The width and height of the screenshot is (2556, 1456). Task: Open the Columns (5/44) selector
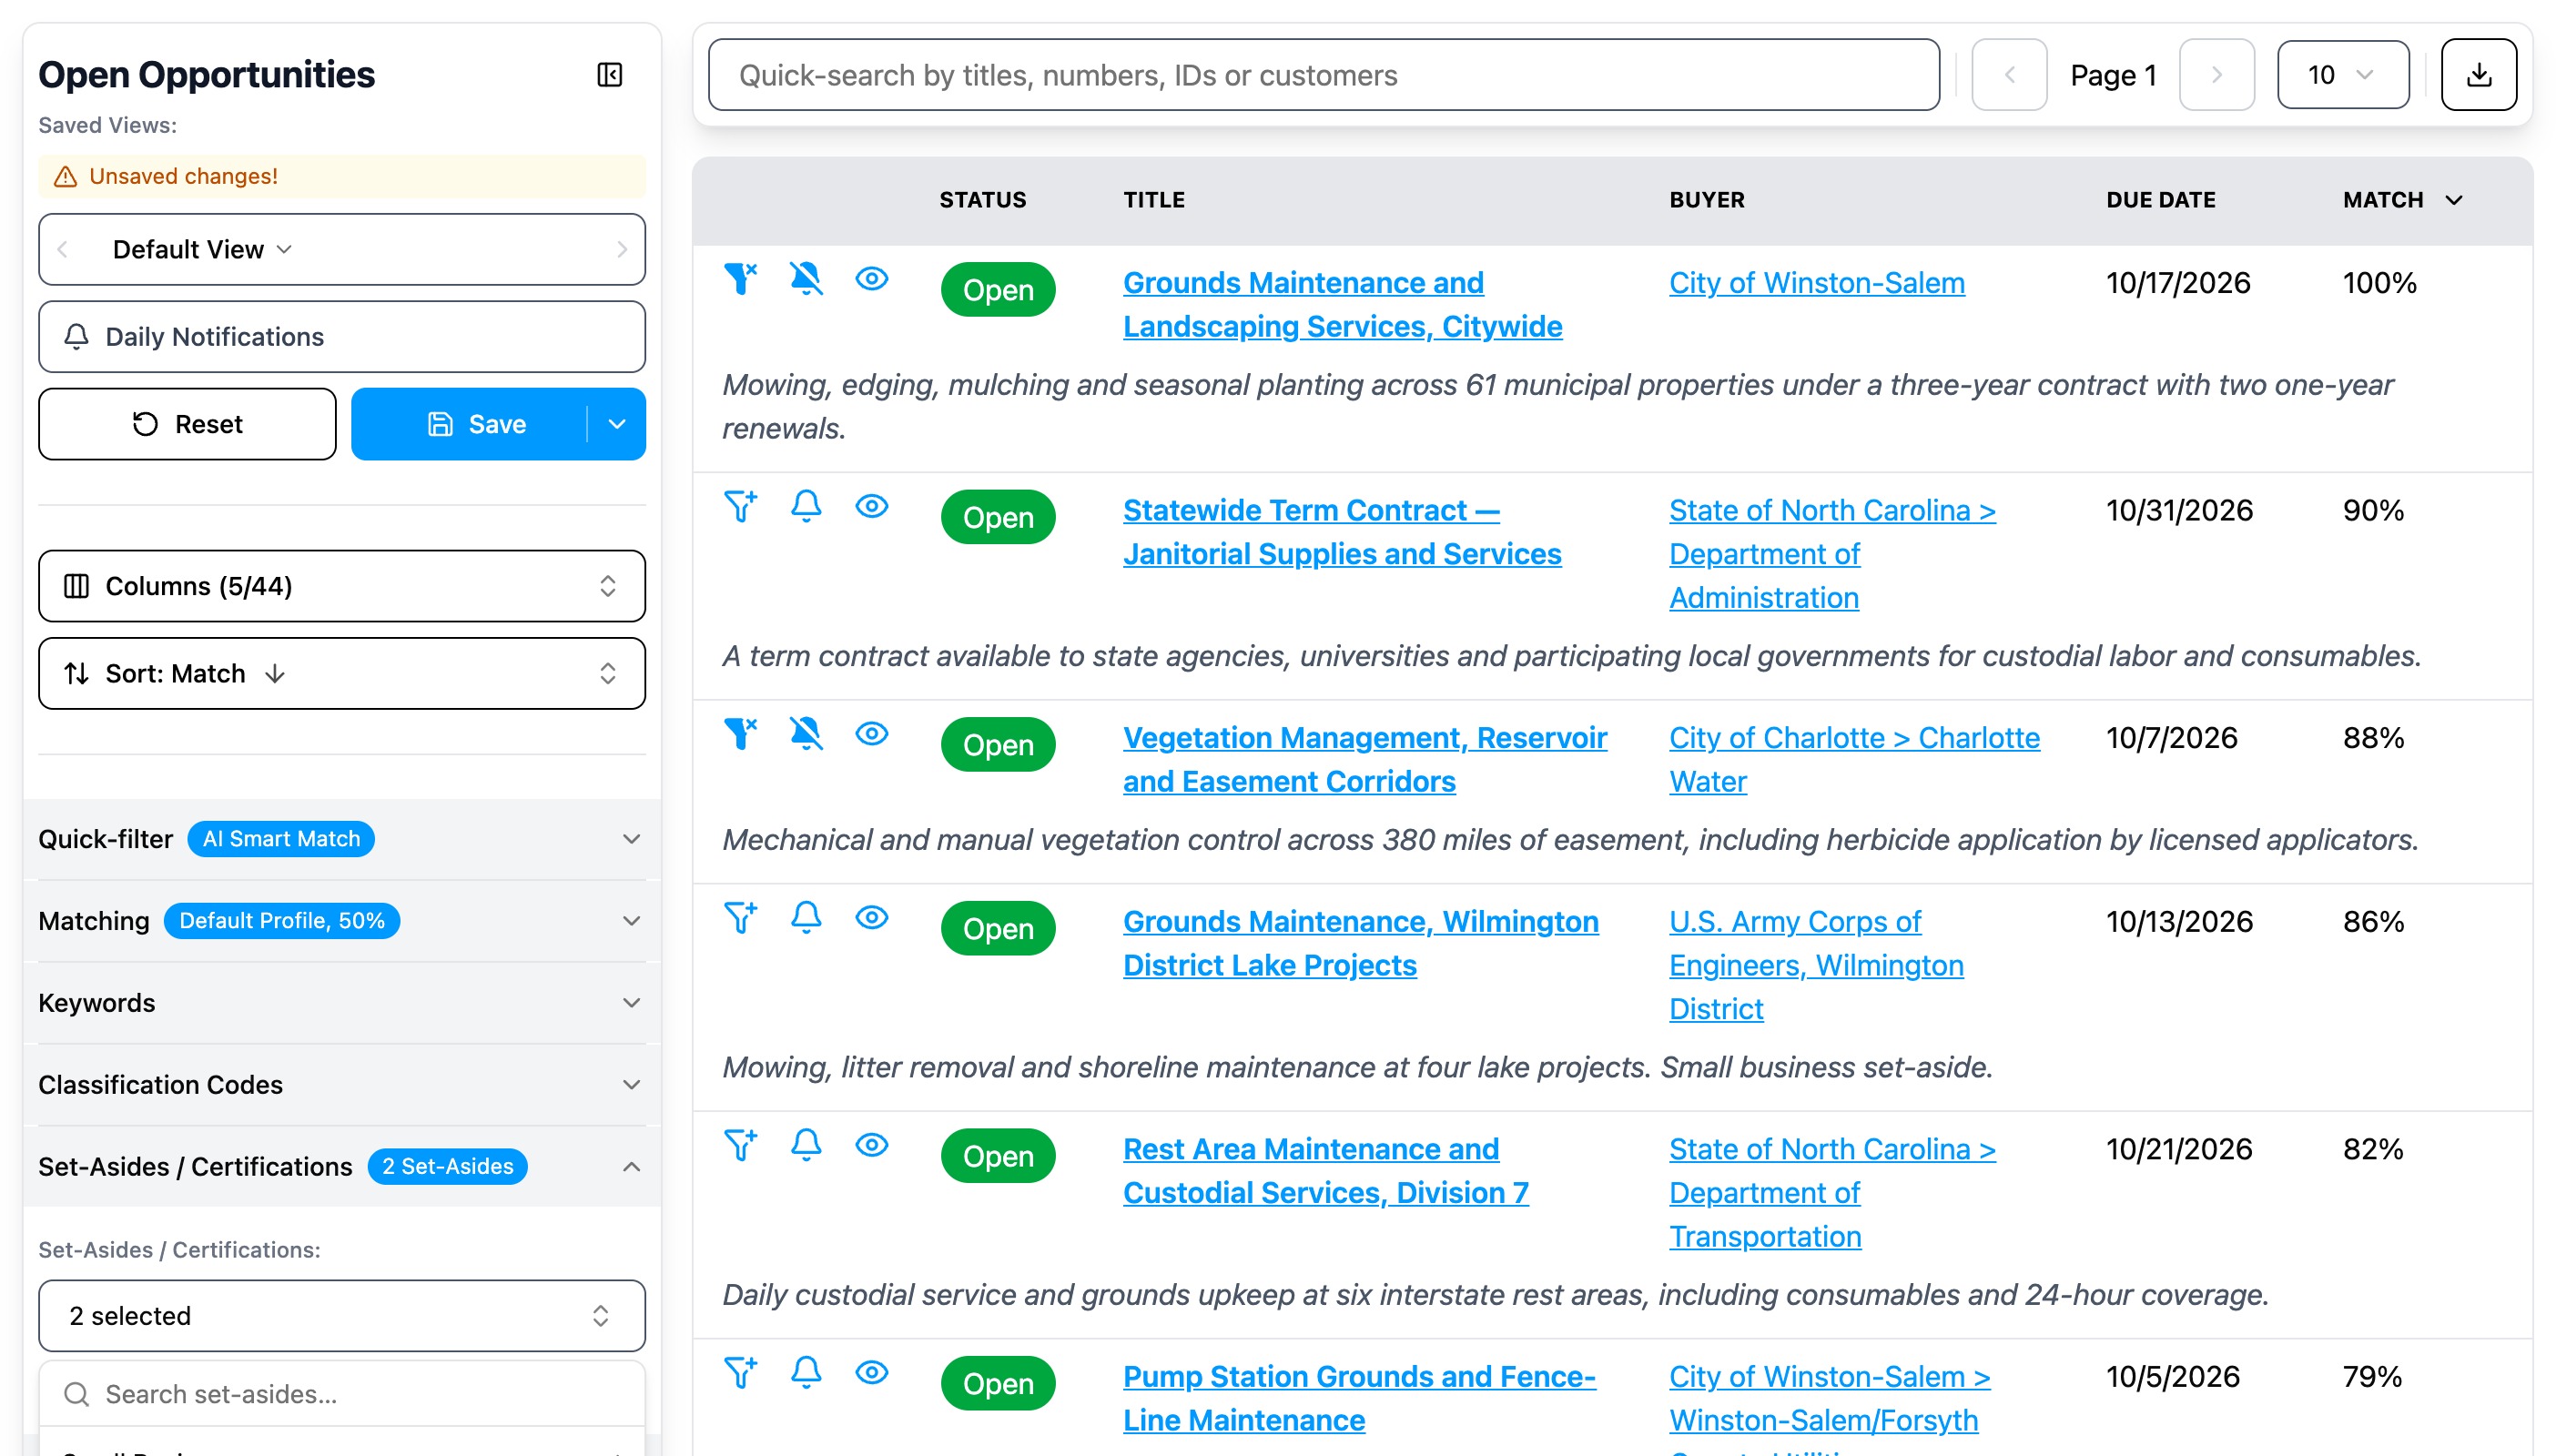coord(342,586)
